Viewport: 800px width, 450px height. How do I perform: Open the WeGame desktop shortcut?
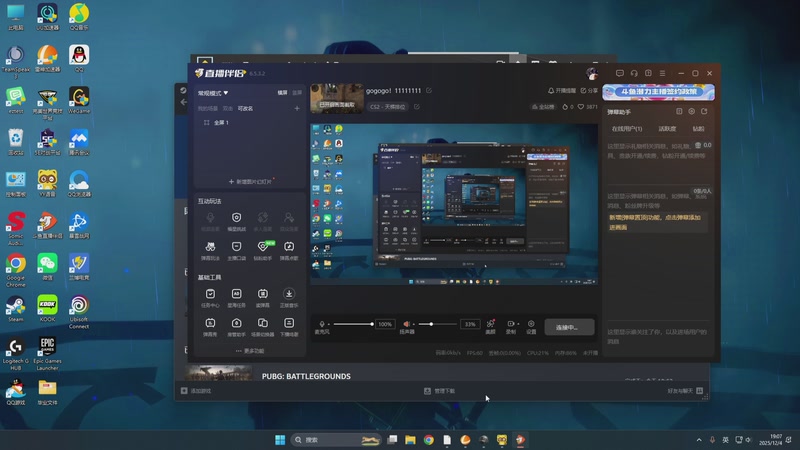pos(79,100)
